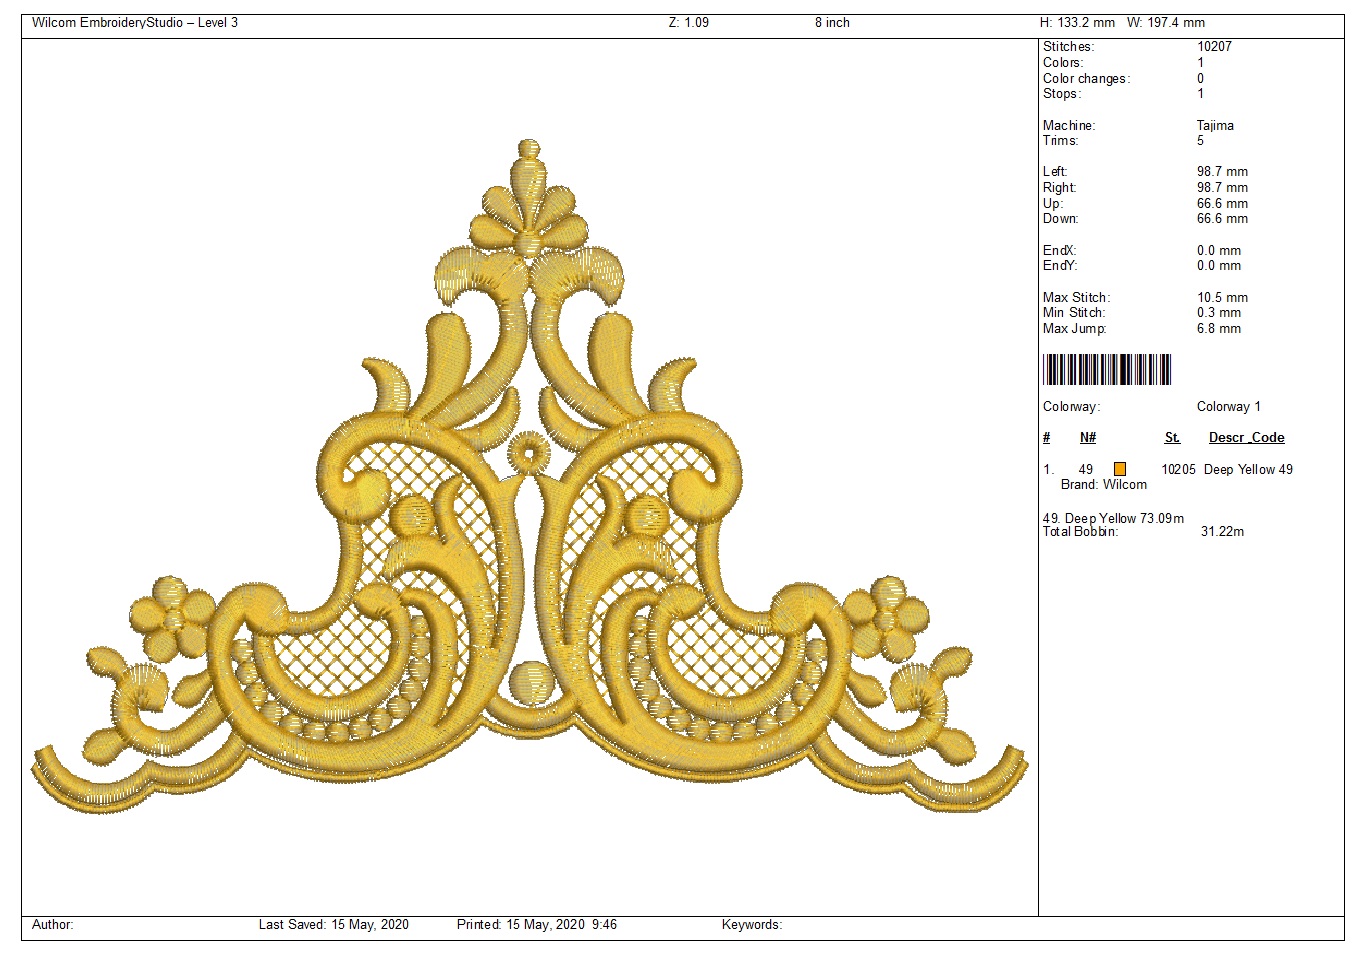The width and height of the screenshot is (1371, 953).
Task: Select the 'Descr_Code' column header
Action: [1246, 438]
